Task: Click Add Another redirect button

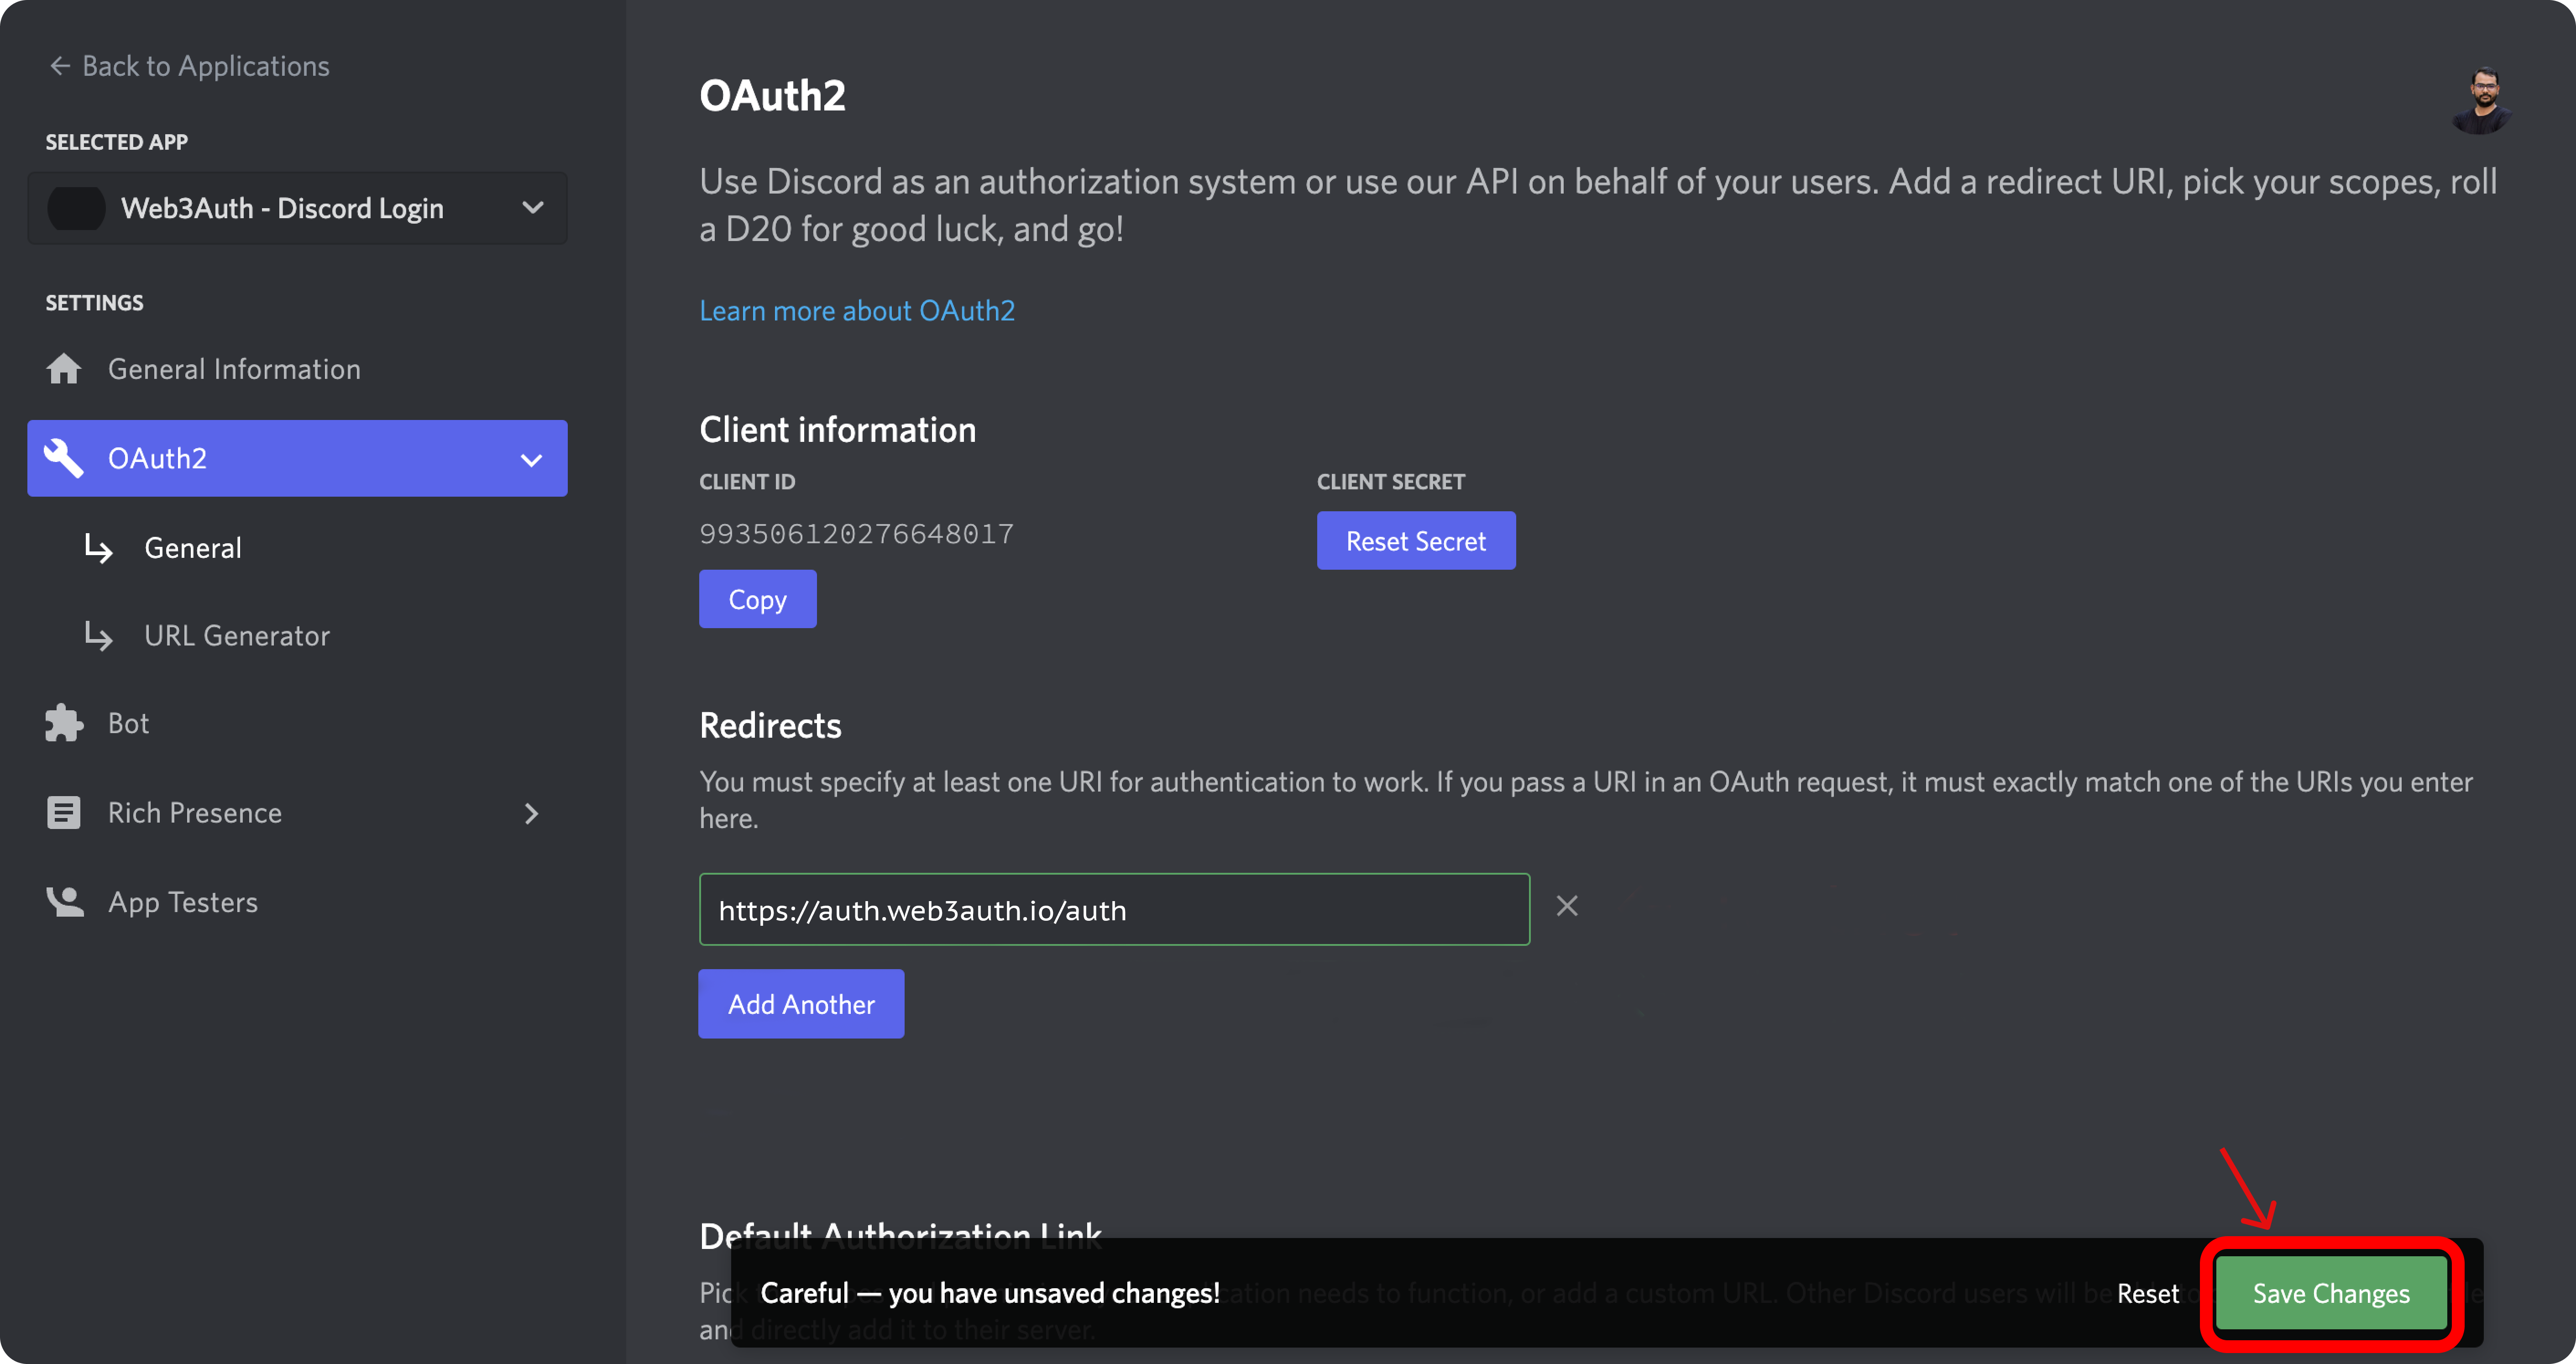Action: click(x=800, y=1004)
